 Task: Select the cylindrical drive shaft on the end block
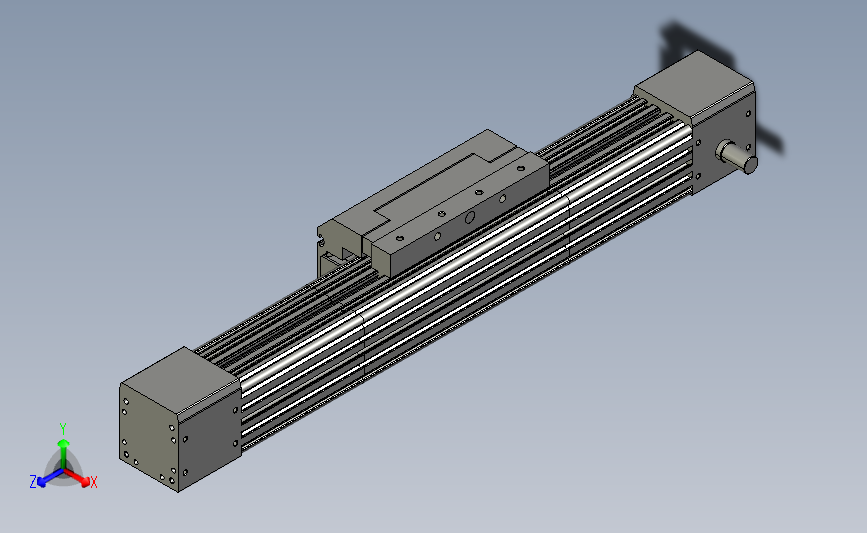point(737,157)
